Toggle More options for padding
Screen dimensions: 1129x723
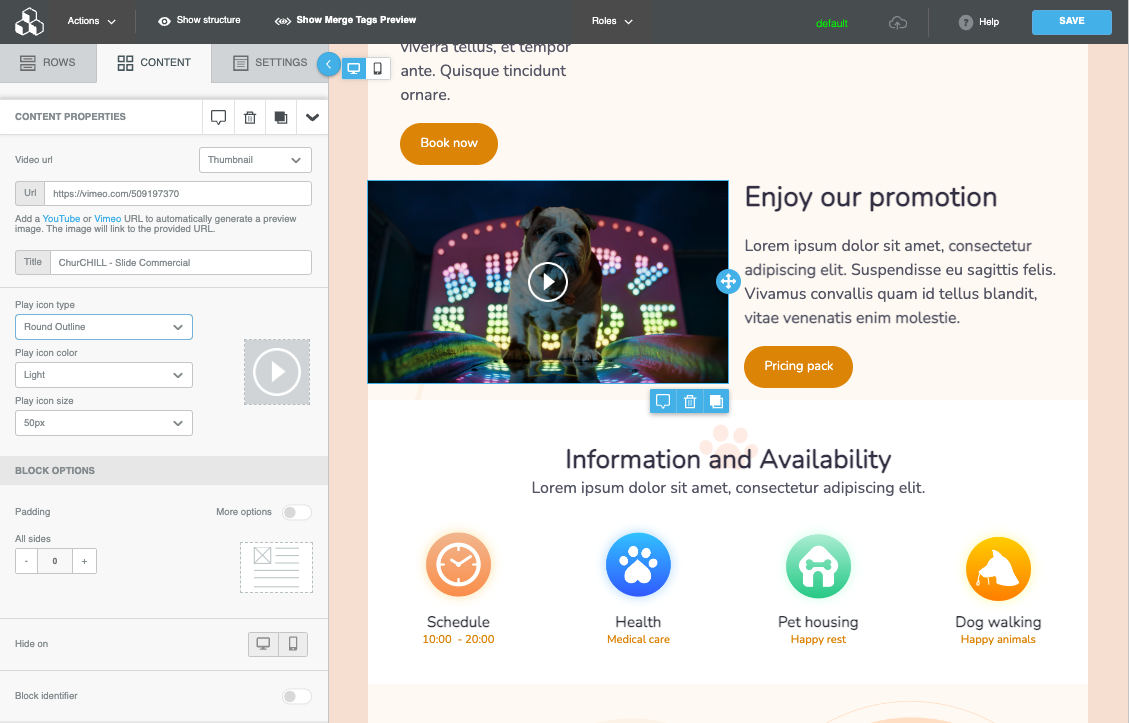pyautogui.click(x=296, y=512)
